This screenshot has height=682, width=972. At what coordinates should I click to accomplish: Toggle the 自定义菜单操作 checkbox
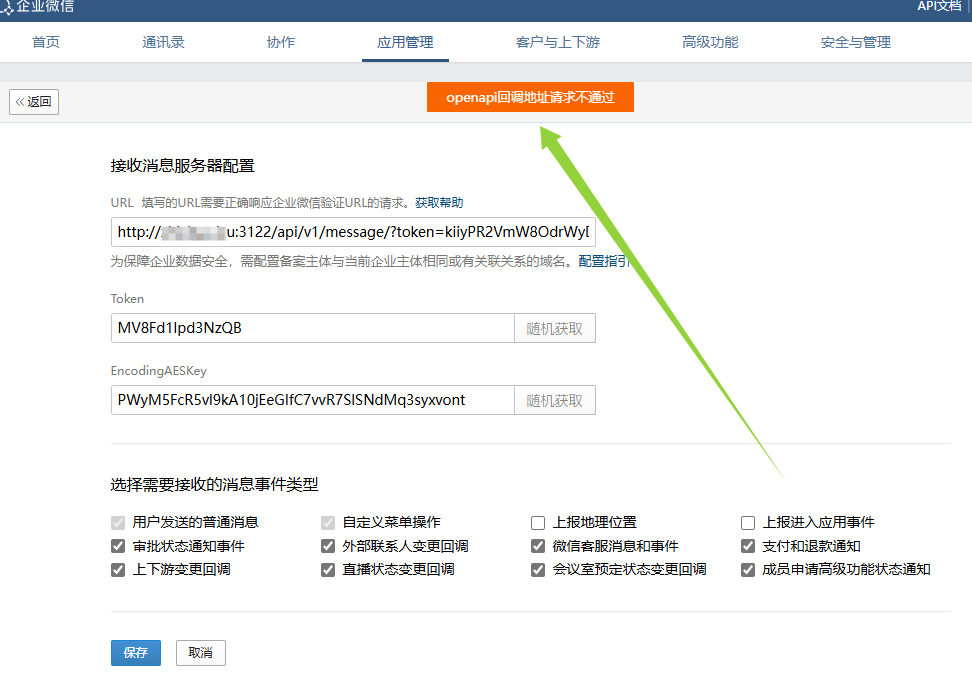pos(328,523)
